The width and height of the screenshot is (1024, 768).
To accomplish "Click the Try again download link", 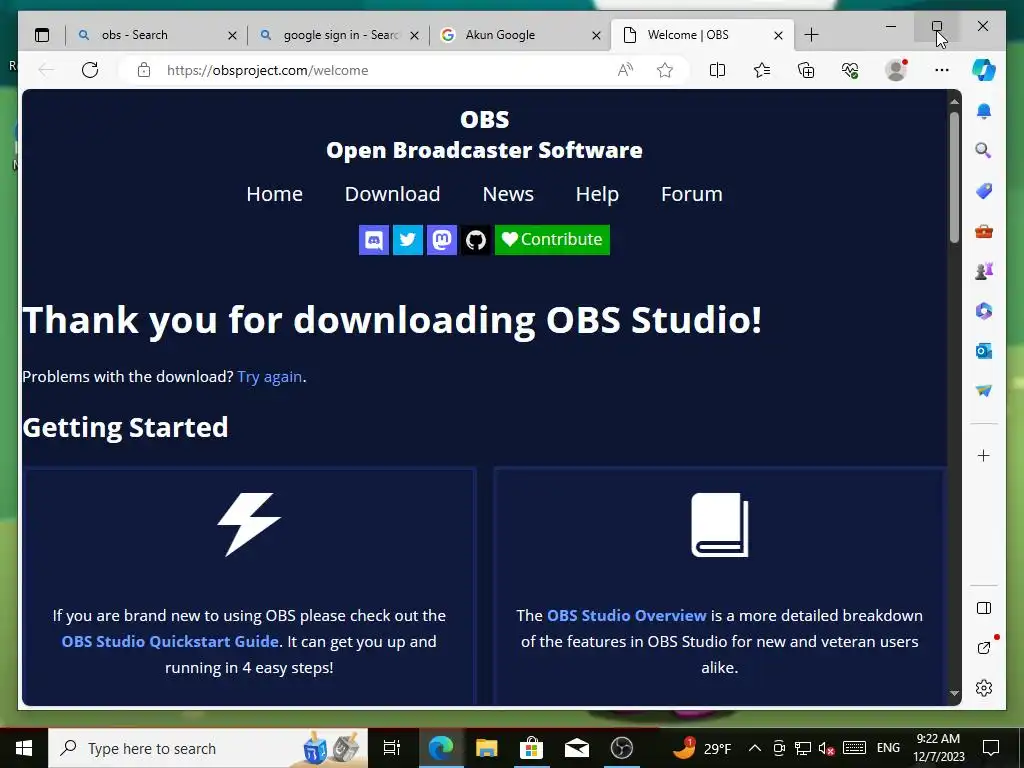I will [x=270, y=377].
